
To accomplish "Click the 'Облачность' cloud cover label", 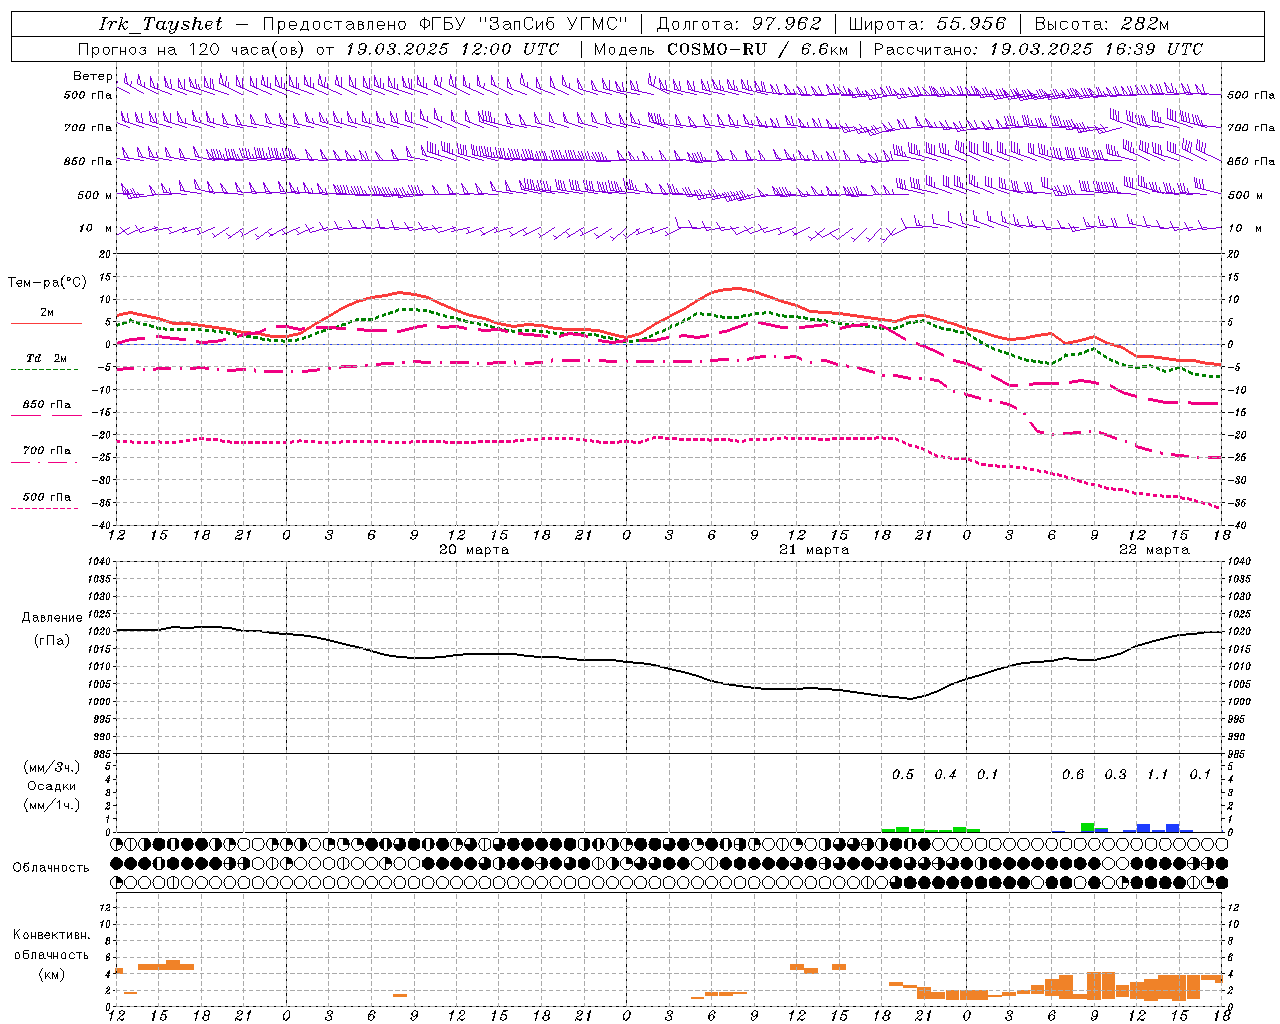I will (51, 868).
